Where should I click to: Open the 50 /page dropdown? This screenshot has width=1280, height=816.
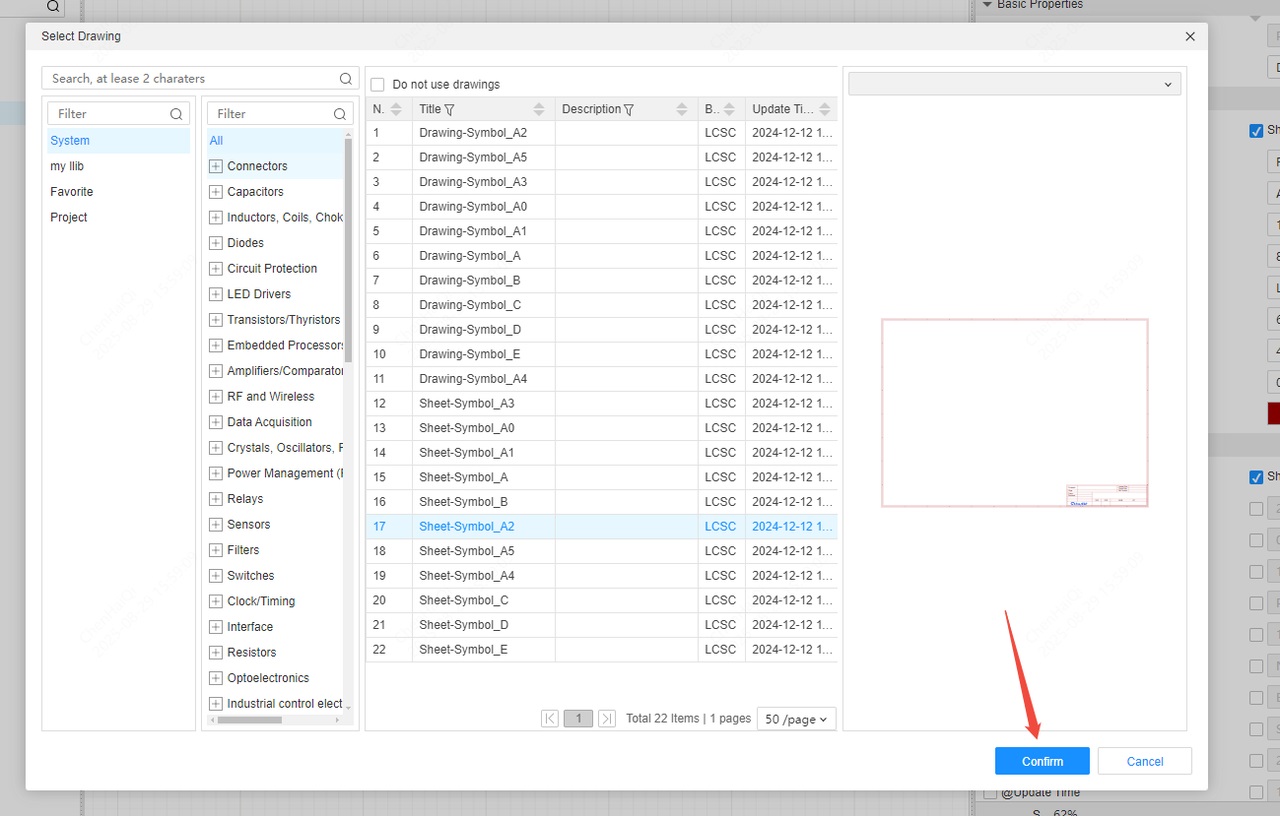pos(796,719)
